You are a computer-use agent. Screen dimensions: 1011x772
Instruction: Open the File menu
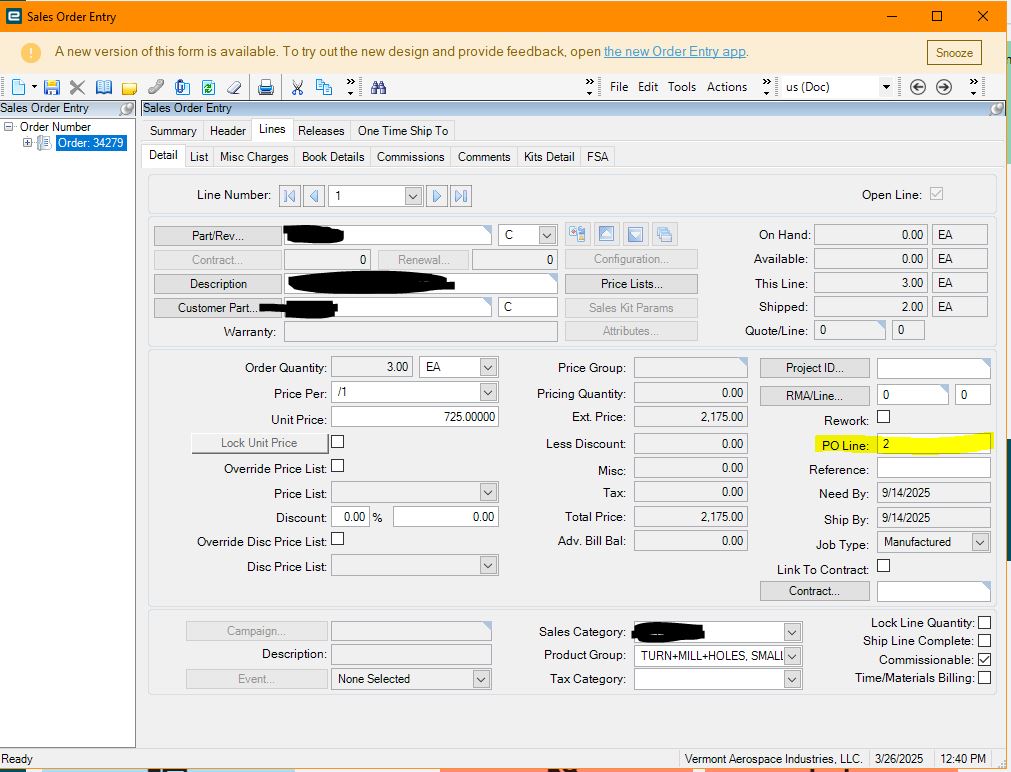(x=619, y=86)
